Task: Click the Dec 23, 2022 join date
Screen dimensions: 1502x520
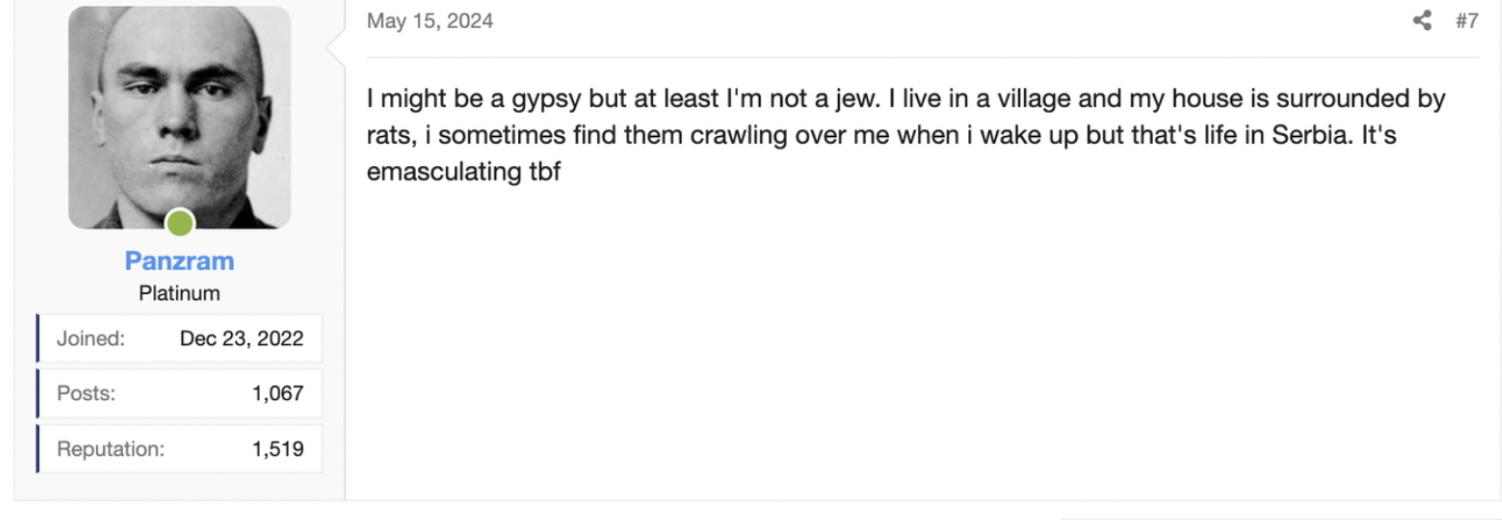Action: pos(241,338)
